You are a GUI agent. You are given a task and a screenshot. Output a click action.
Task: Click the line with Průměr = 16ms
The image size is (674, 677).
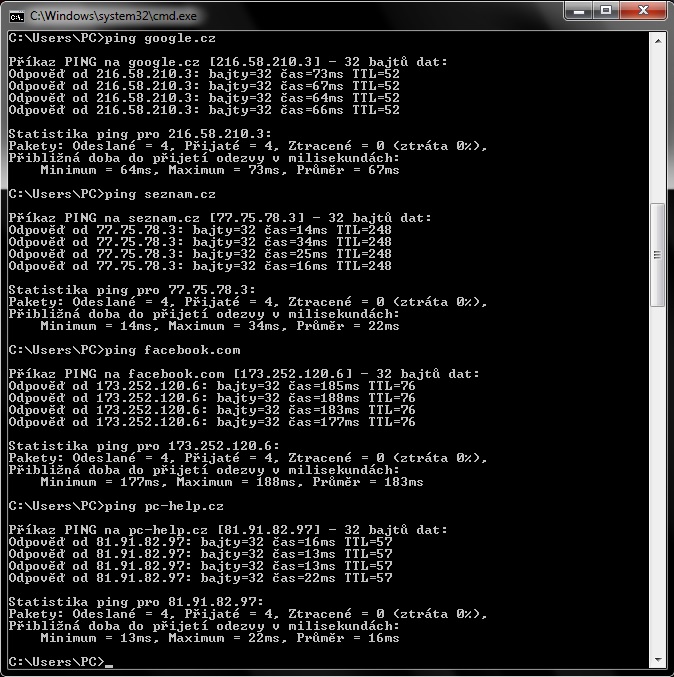point(220,638)
